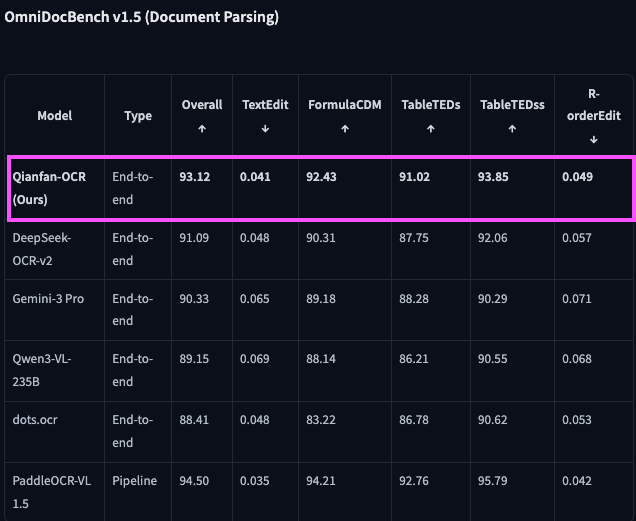
Task: Click Gemini-3 Pro FormulaCDM value 89.18
Action: coord(321,299)
